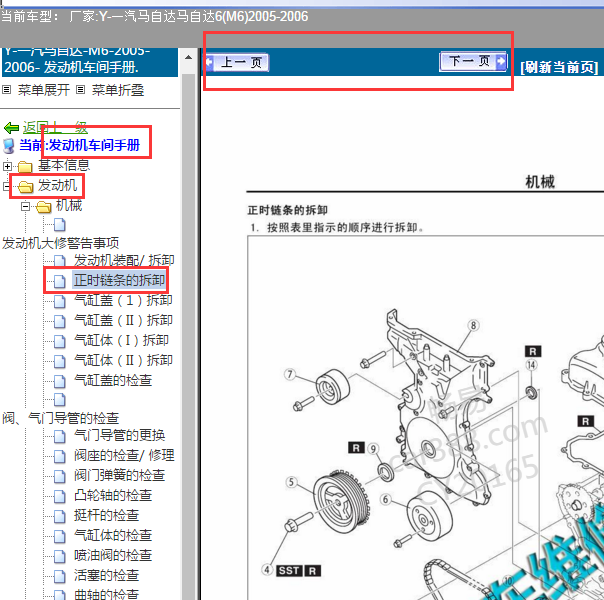Screen dimensions: 604x600
Task: Open 喷油阀的检查 page
Action: point(113,555)
